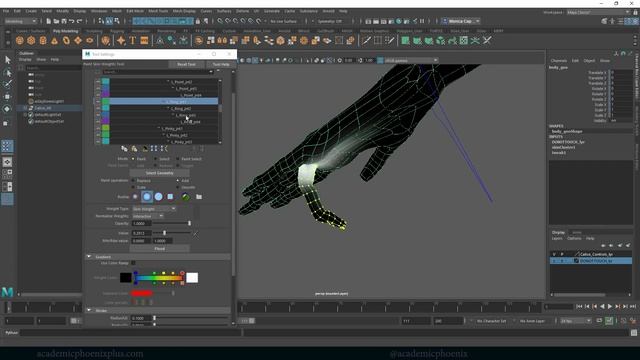Click the undo icon in status line
The image size is (640, 360).
(72, 21)
